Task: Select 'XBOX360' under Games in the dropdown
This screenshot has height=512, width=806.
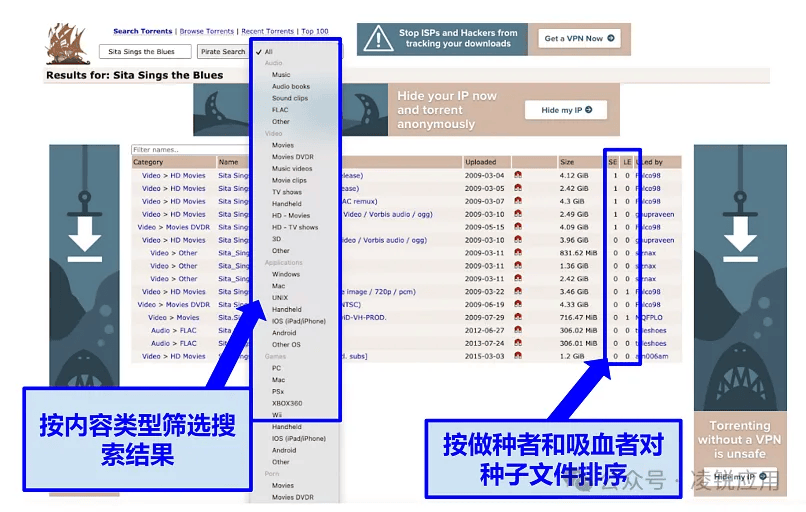Action: coord(286,403)
